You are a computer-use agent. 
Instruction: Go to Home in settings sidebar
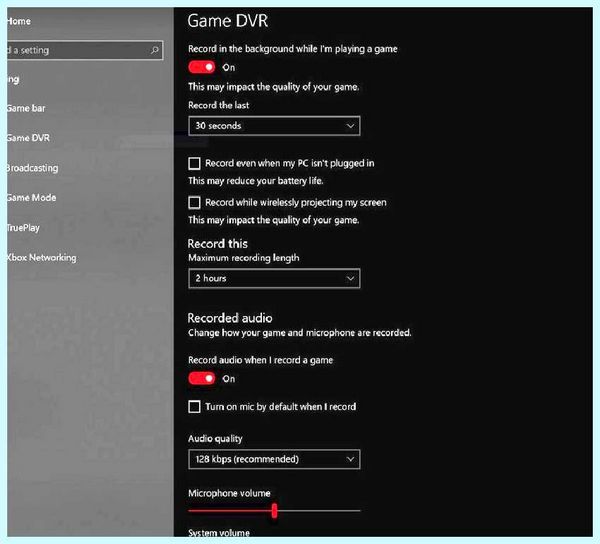(x=19, y=21)
